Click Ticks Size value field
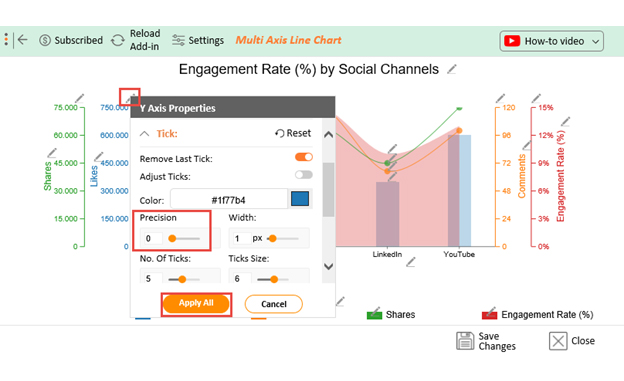Screen dimensions: 624x381 (x=241, y=279)
